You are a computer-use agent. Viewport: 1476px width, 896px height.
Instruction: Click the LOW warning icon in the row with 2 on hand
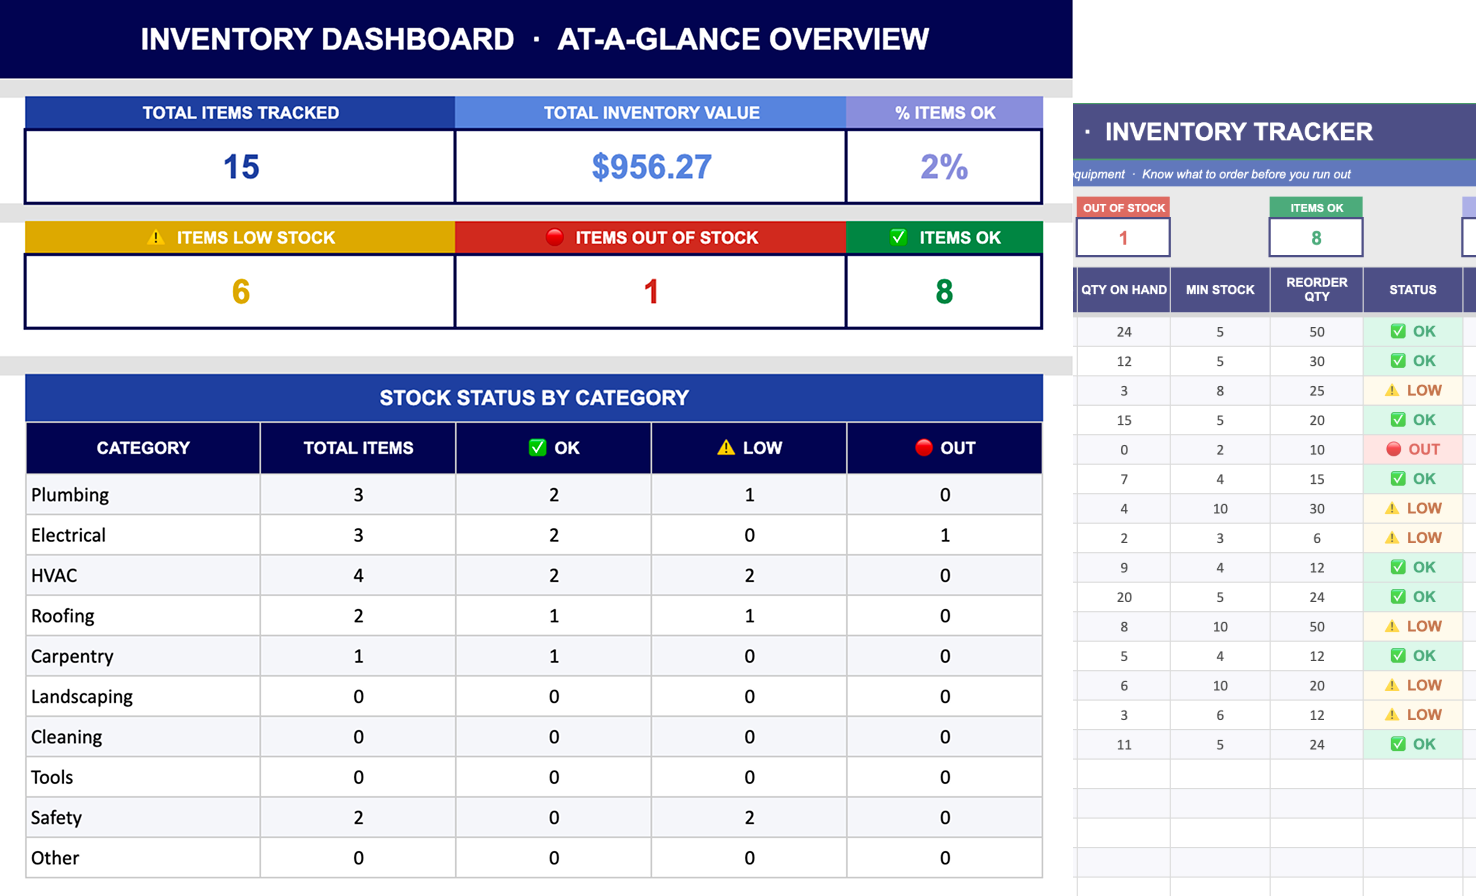tap(1392, 538)
